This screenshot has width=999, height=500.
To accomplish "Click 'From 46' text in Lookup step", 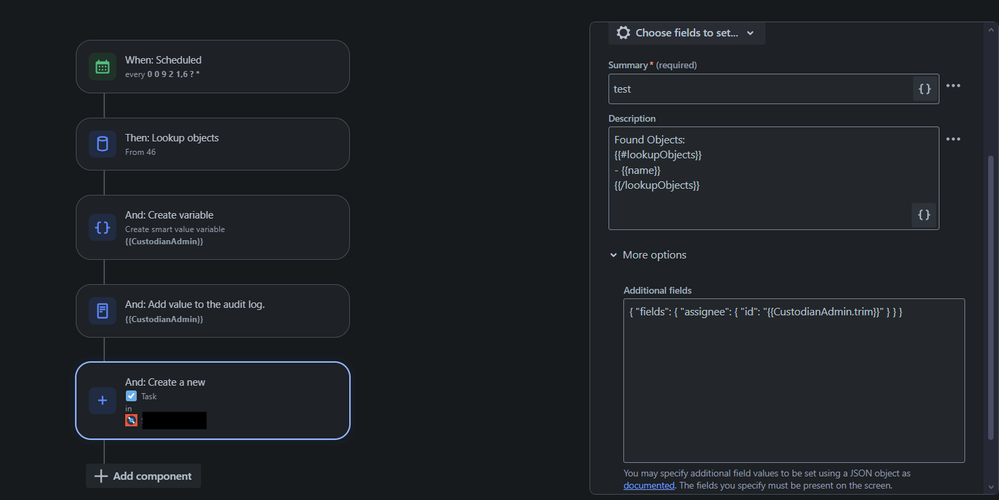I will click(x=140, y=152).
